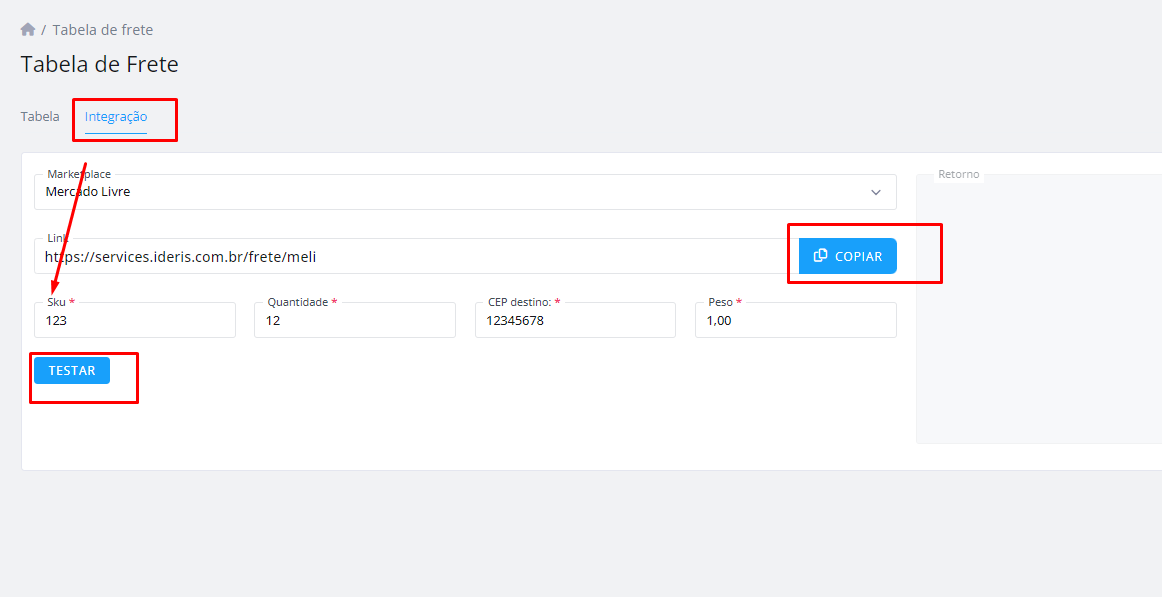
Task: Click the copy icon beside COPIAR
Action: click(820, 256)
